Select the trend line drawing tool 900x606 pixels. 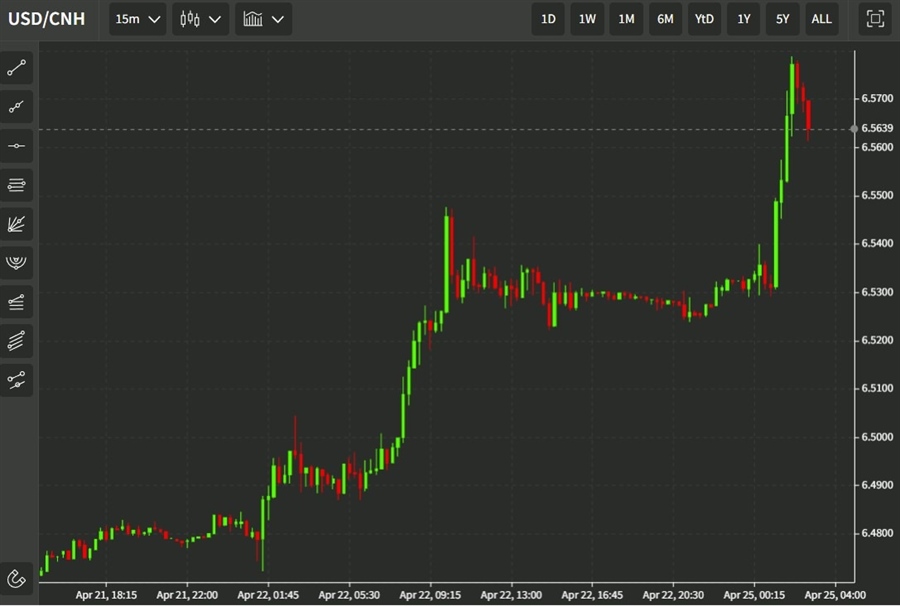click(17, 68)
